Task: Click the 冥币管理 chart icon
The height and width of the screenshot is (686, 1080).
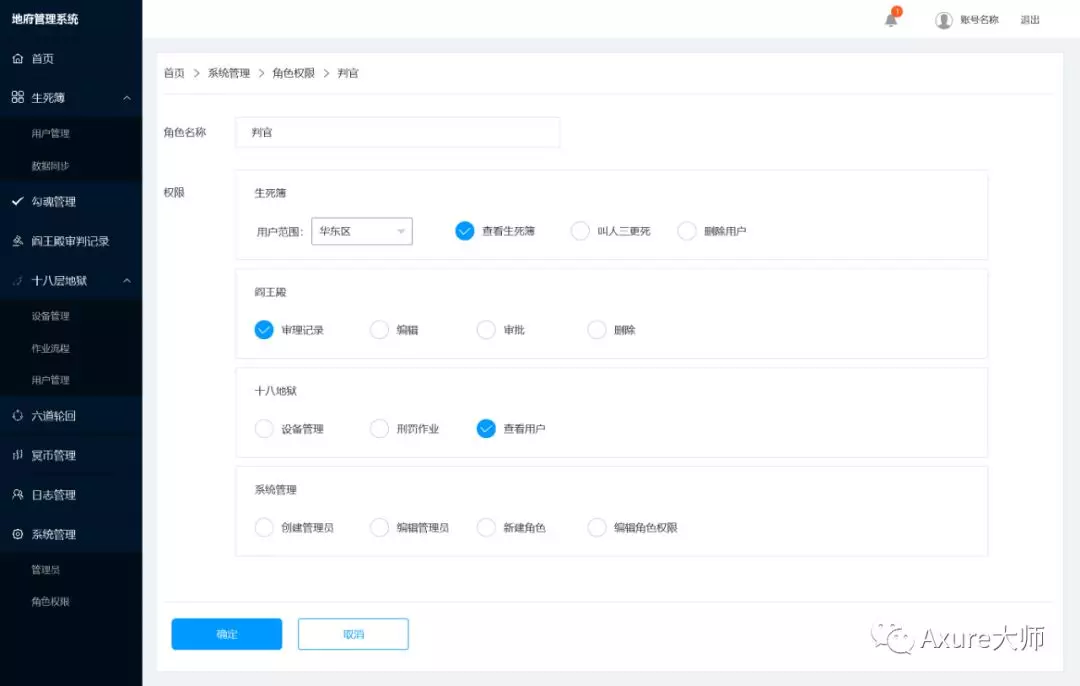Action: point(18,455)
